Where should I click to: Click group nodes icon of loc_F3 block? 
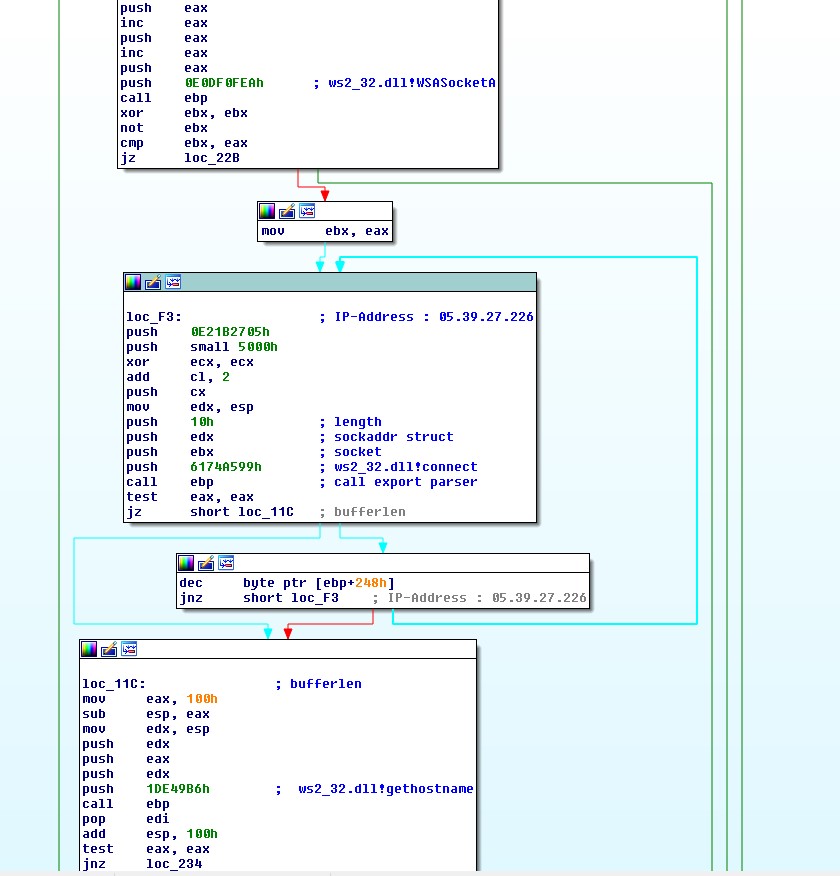[173, 282]
